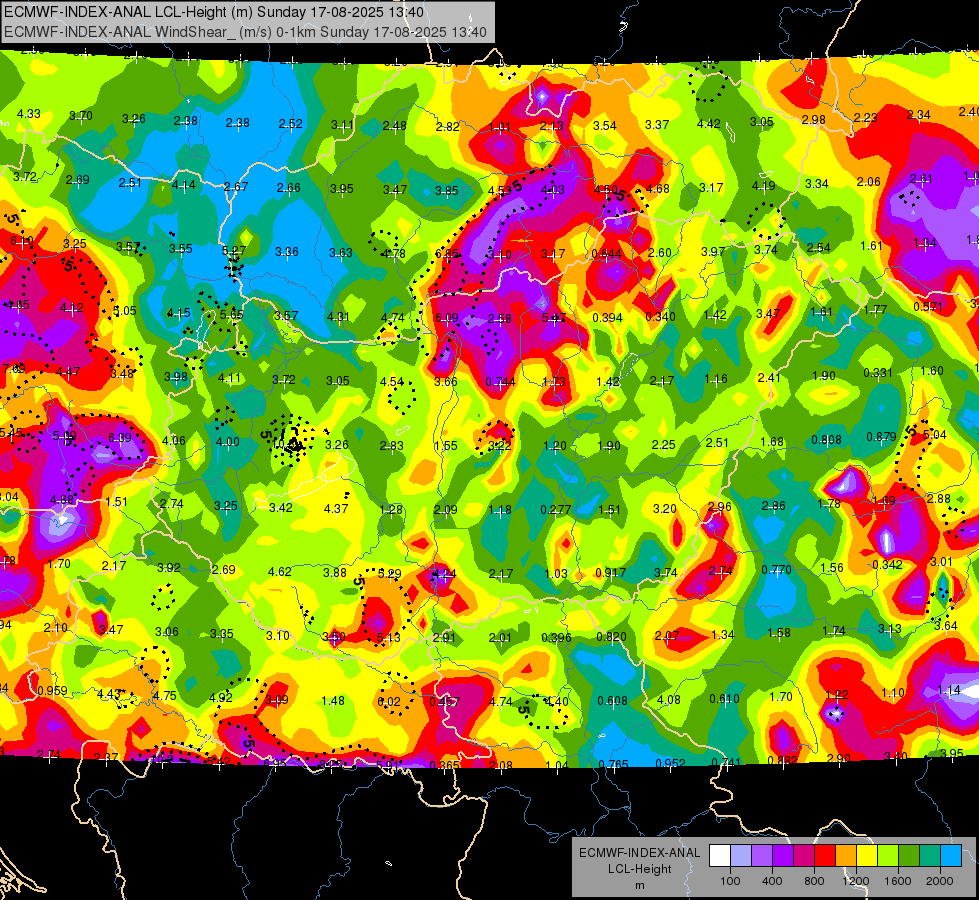Click the wind shear value 4.33
The width and height of the screenshot is (979, 900).
[x=29, y=114]
